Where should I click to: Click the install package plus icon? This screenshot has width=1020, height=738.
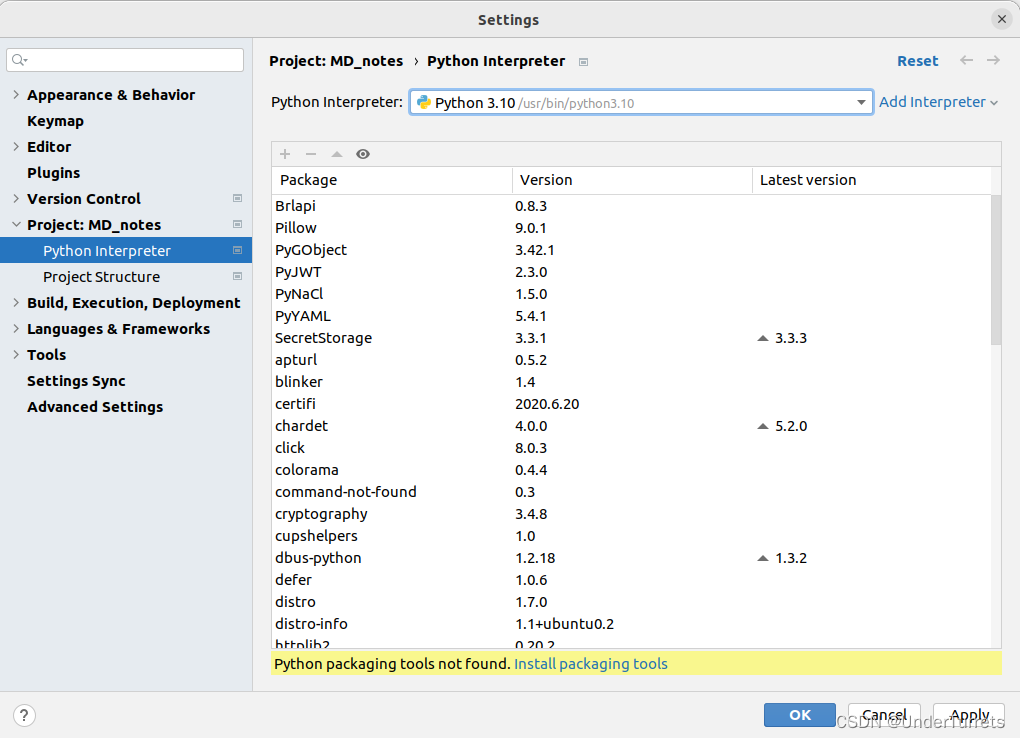point(285,154)
